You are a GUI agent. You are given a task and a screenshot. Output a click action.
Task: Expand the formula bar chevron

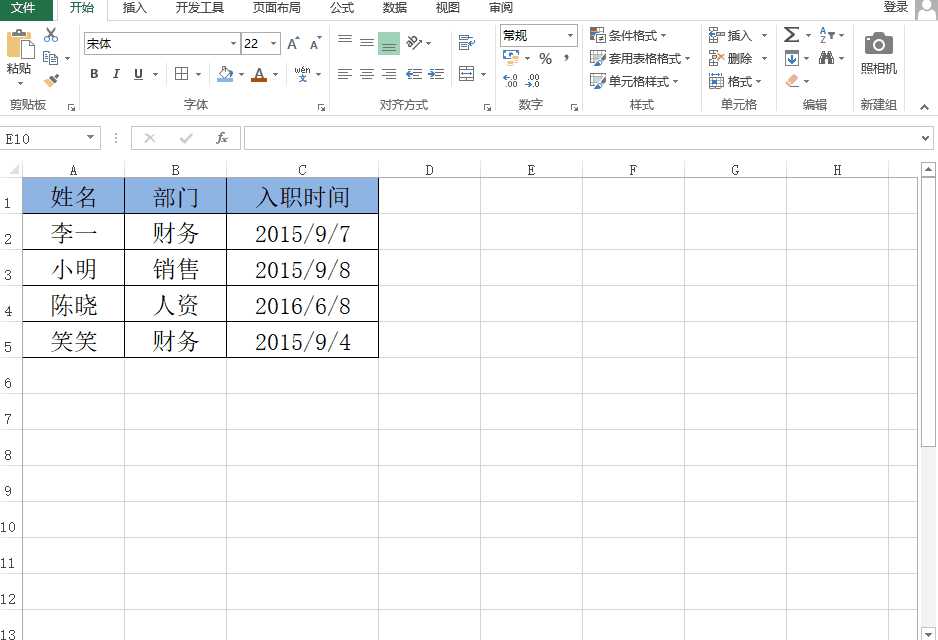pyautogui.click(x=925, y=138)
